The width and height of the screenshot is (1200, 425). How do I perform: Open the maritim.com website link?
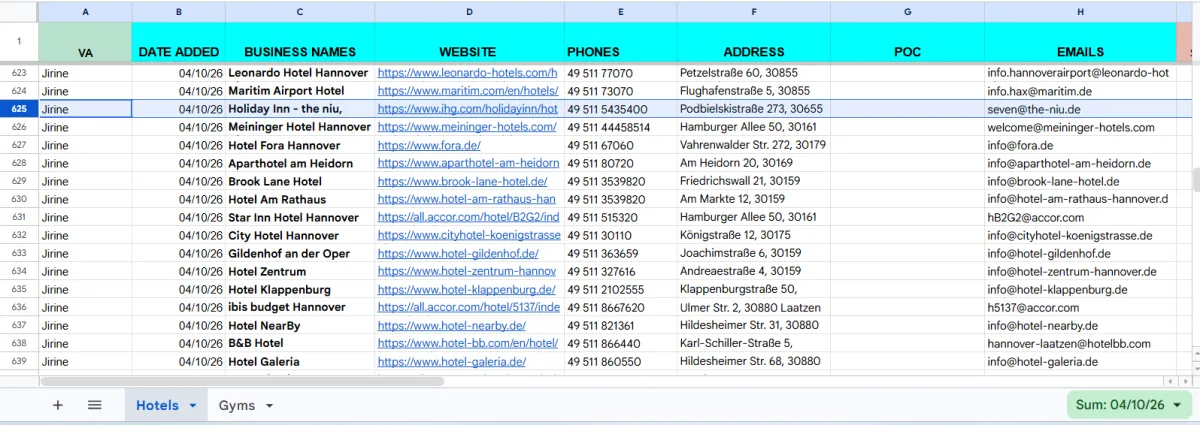467,91
